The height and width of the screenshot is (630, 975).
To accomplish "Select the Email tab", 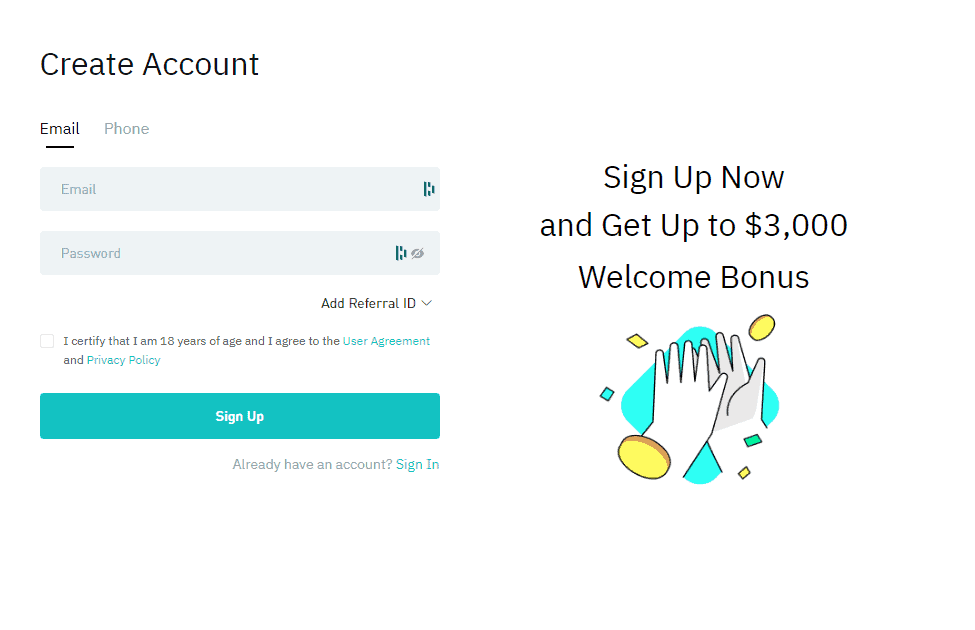I will point(59,128).
